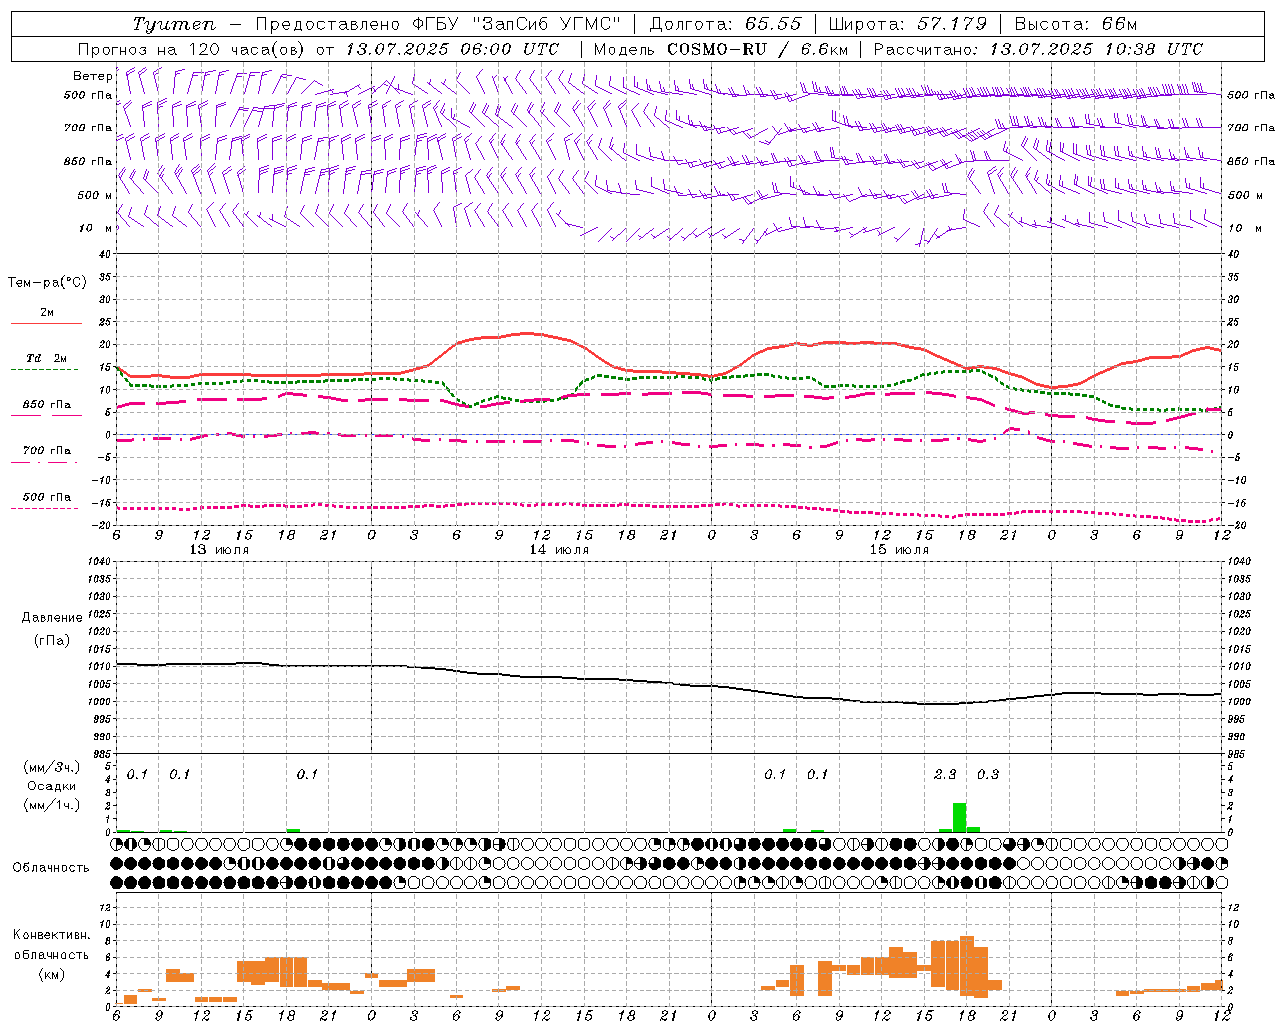
Task: Click the "Td 2м" dew point legend label
Action: tap(46, 358)
